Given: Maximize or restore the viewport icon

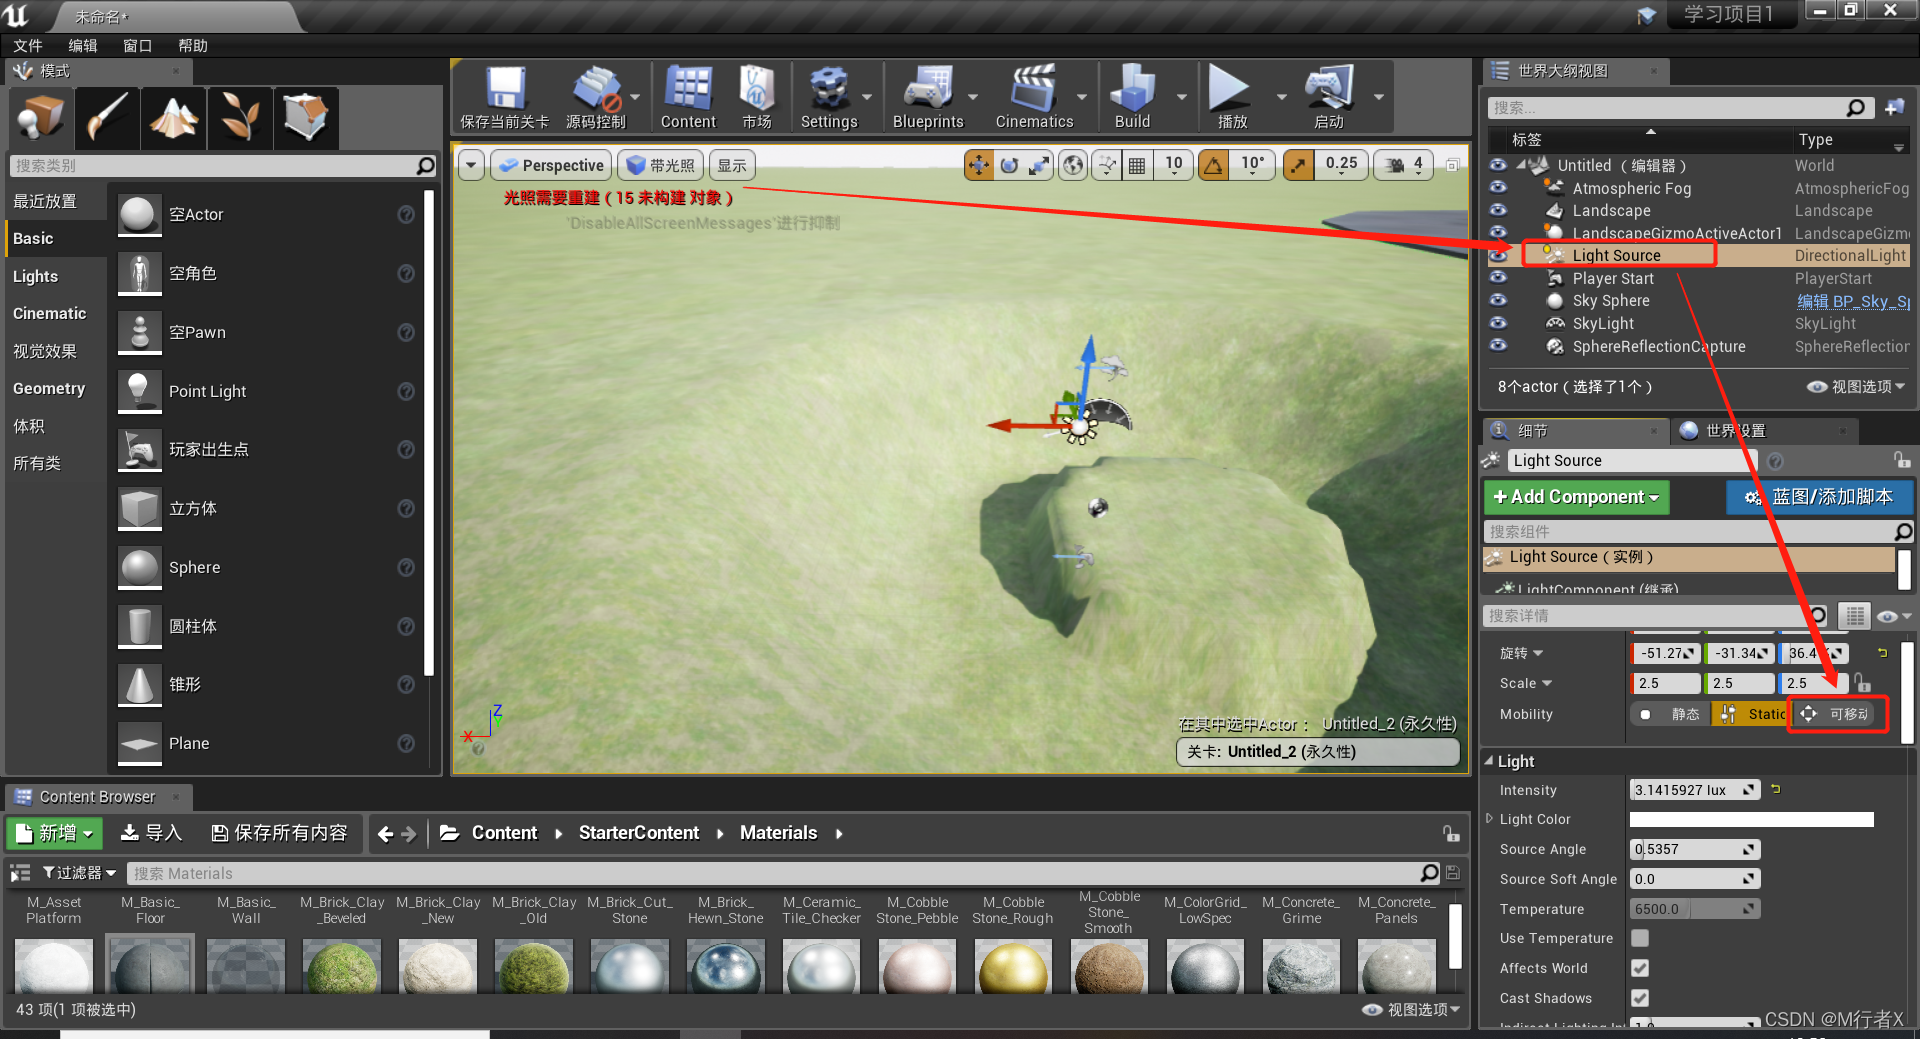Looking at the screenshot, I should pos(1452,165).
